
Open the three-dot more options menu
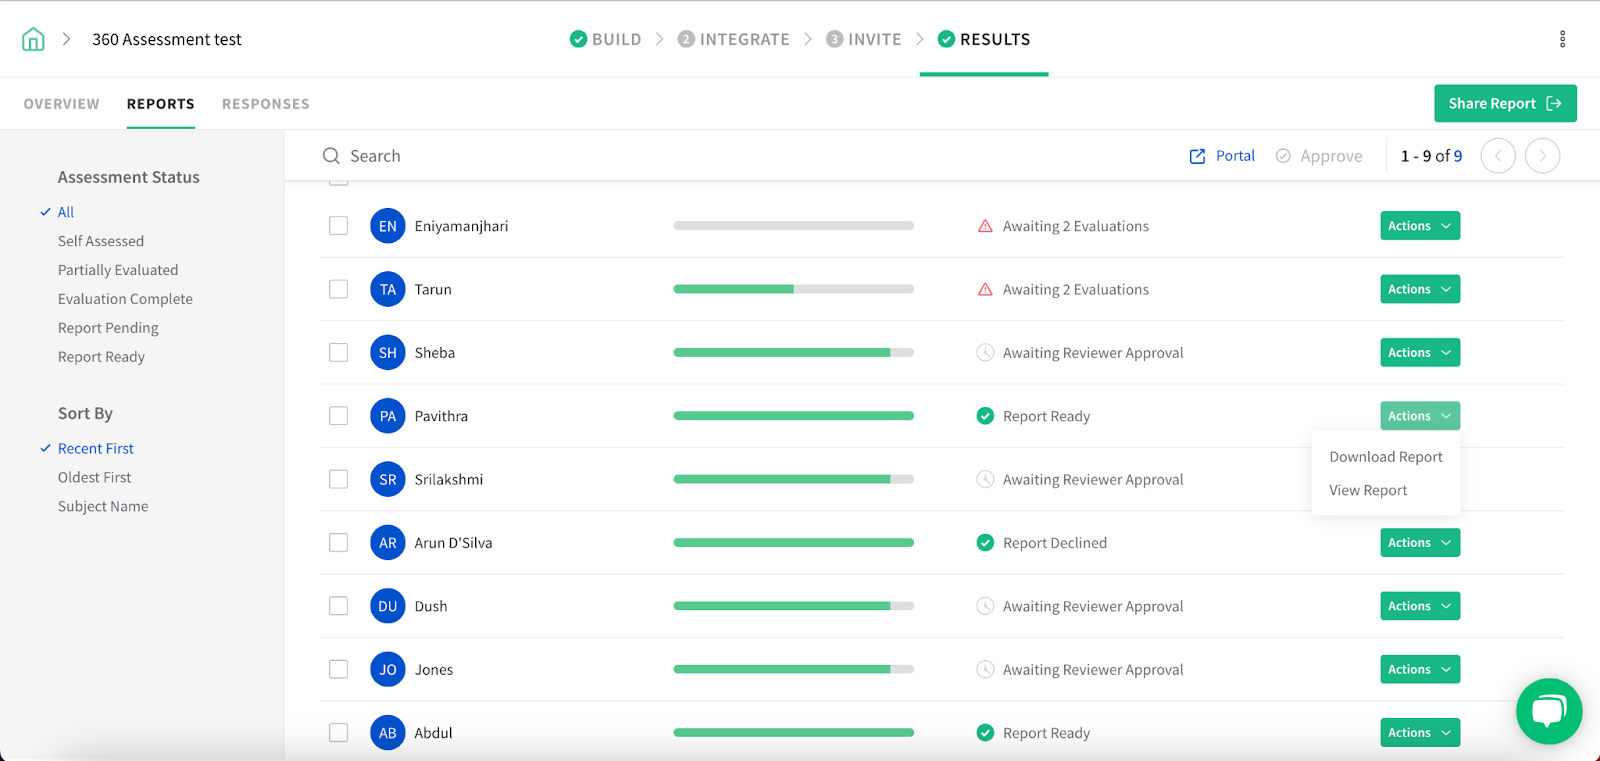1562,39
